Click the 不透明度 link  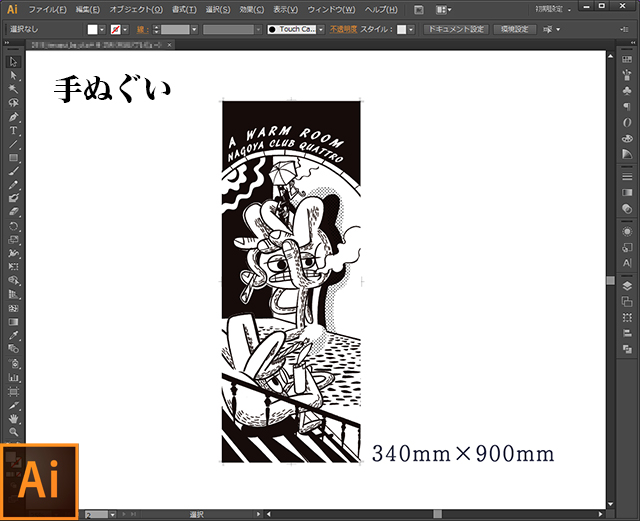point(343,29)
